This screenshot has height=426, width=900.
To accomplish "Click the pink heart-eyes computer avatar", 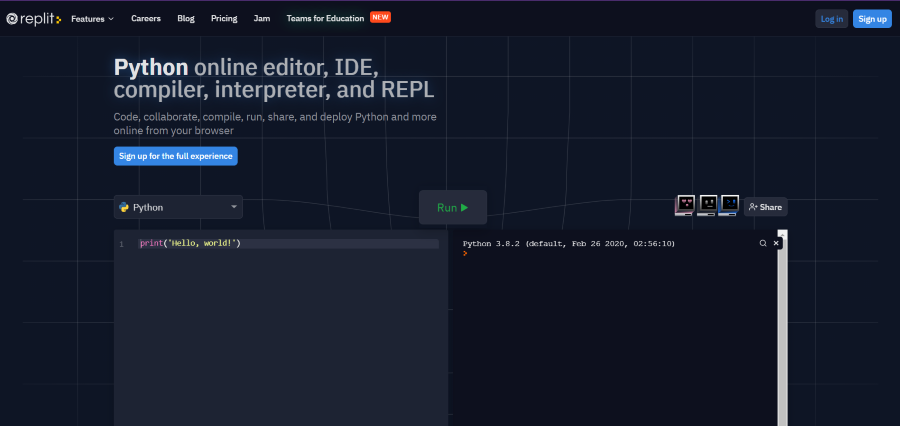I will coord(685,205).
